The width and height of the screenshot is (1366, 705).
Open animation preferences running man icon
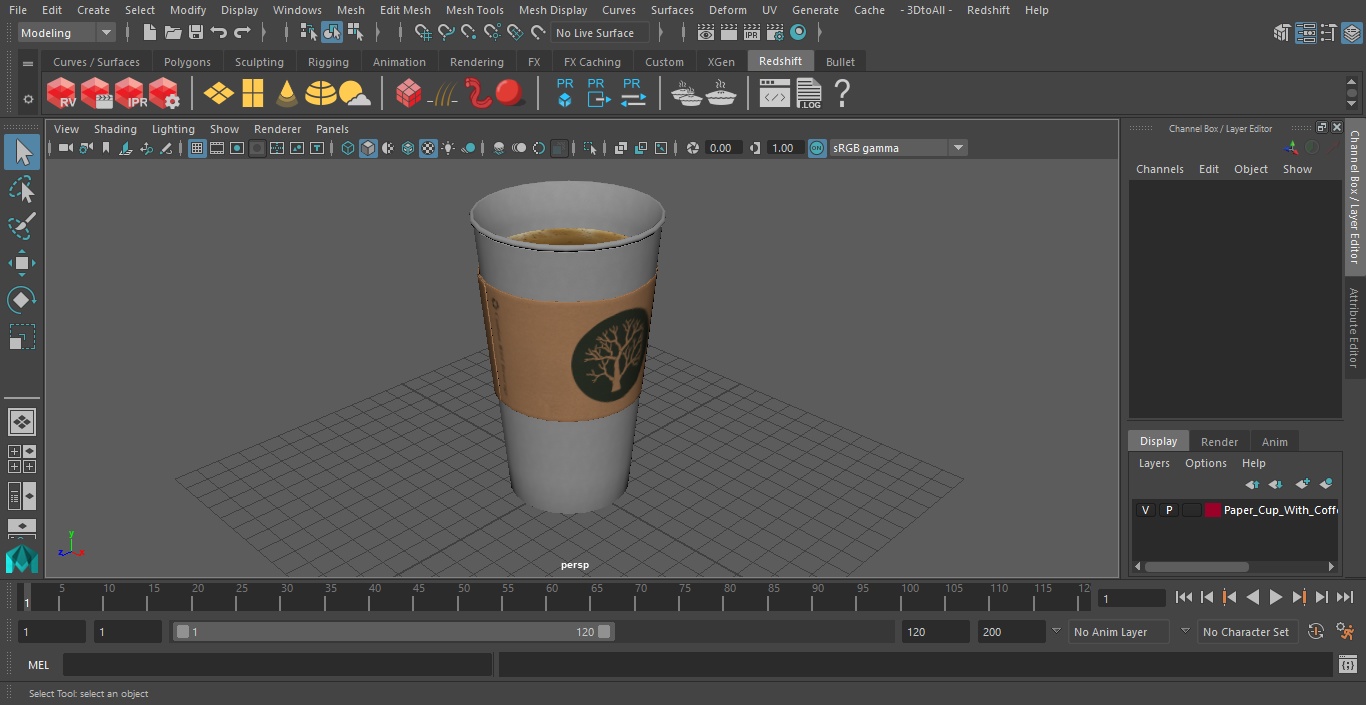(x=1345, y=632)
